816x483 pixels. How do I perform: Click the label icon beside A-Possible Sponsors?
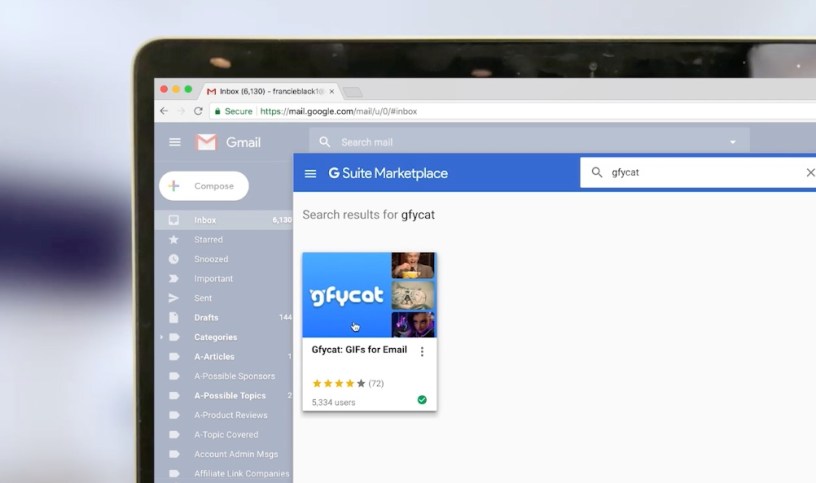click(174, 376)
